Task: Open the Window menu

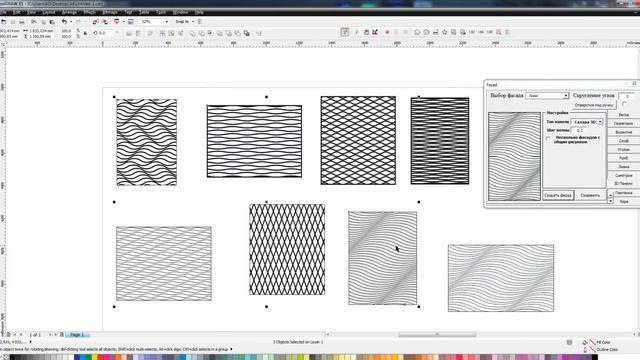Action: pyautogui.click(x=180, y=12)
